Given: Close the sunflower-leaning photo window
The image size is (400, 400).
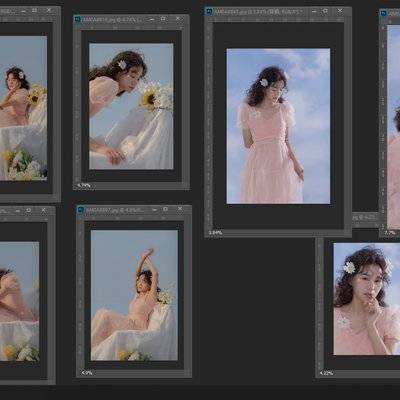Looking at the screenshot, I should click(178, 19).
